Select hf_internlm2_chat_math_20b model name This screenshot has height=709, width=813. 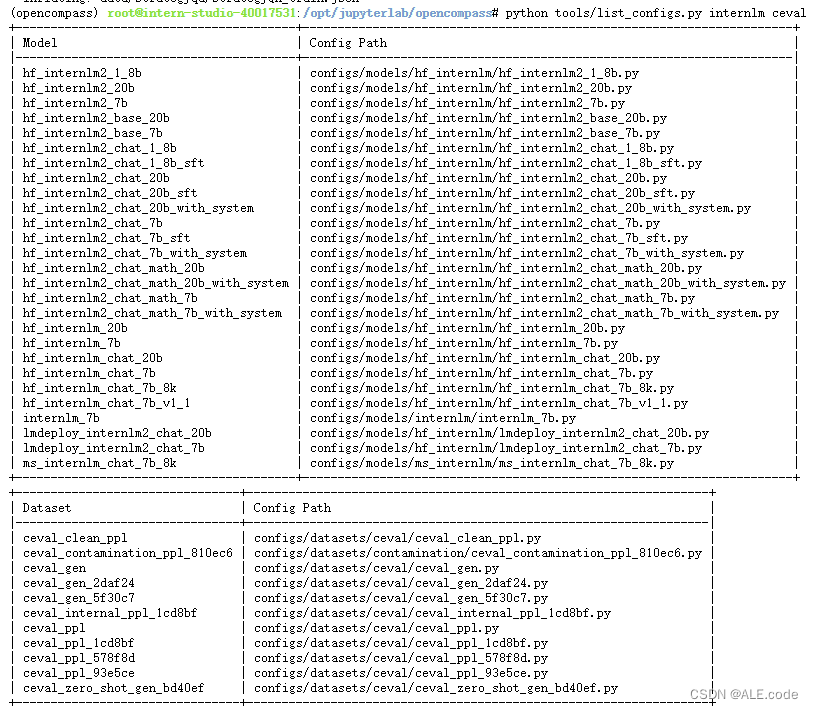click(114, 269)
